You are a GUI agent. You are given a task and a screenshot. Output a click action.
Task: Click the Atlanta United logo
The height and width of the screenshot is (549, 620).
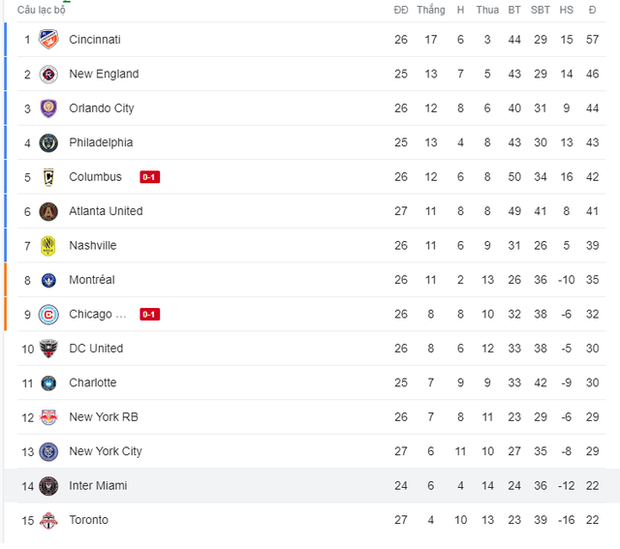(x=48, y=211)
